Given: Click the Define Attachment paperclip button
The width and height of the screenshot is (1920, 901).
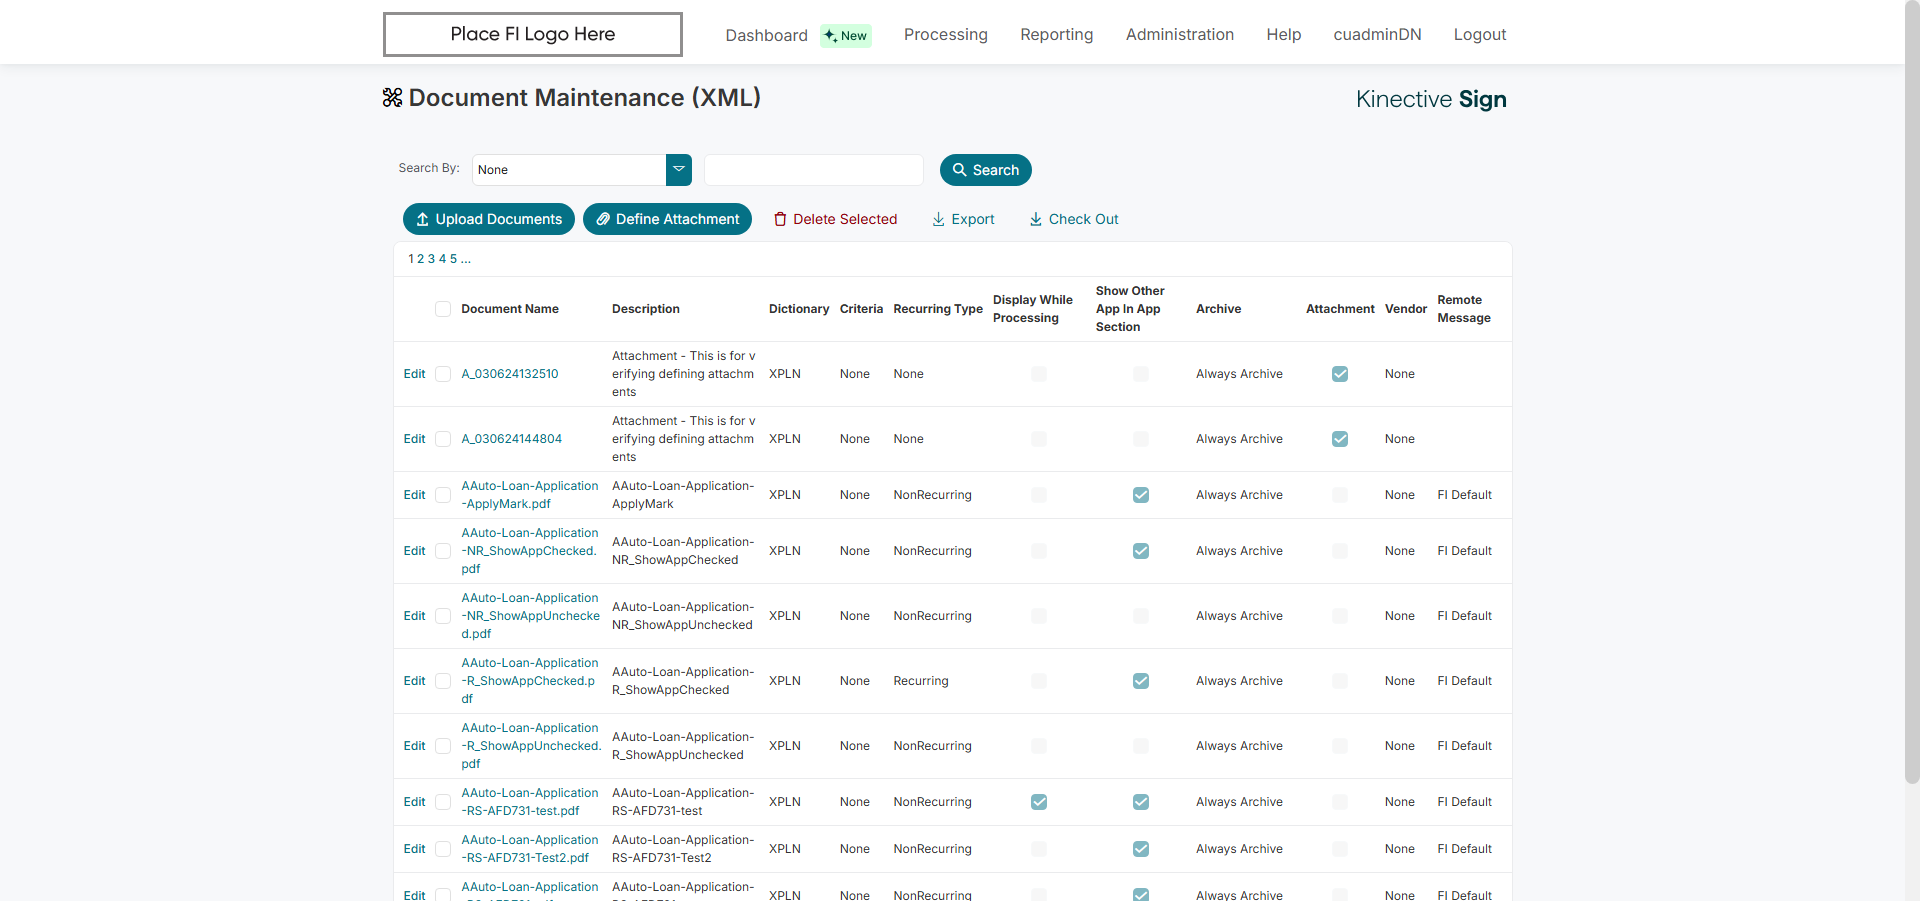Looking at the screenshot, I should [x=667, y=219].
